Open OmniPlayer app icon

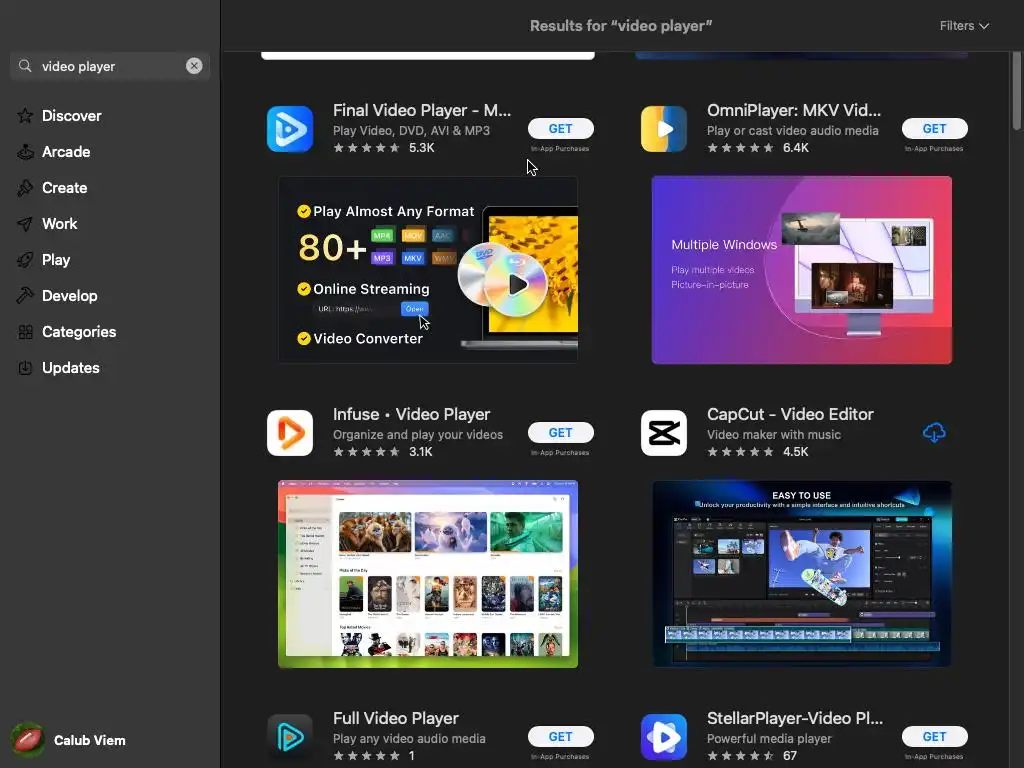point(664,129)
